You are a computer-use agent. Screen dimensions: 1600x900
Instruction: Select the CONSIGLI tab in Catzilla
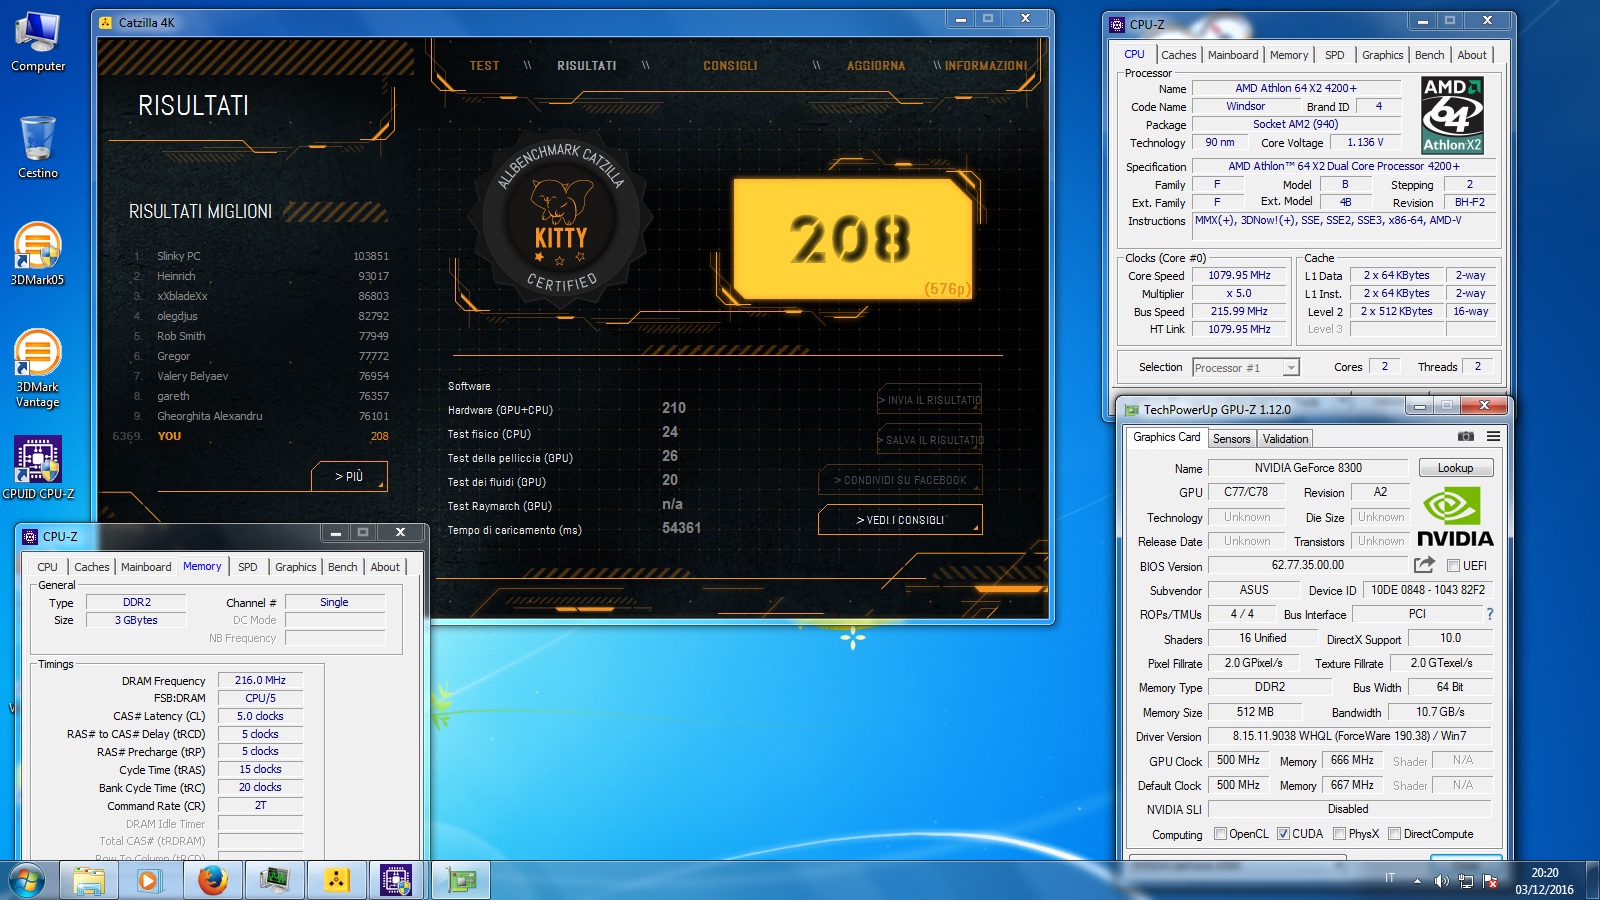point(730,66)
